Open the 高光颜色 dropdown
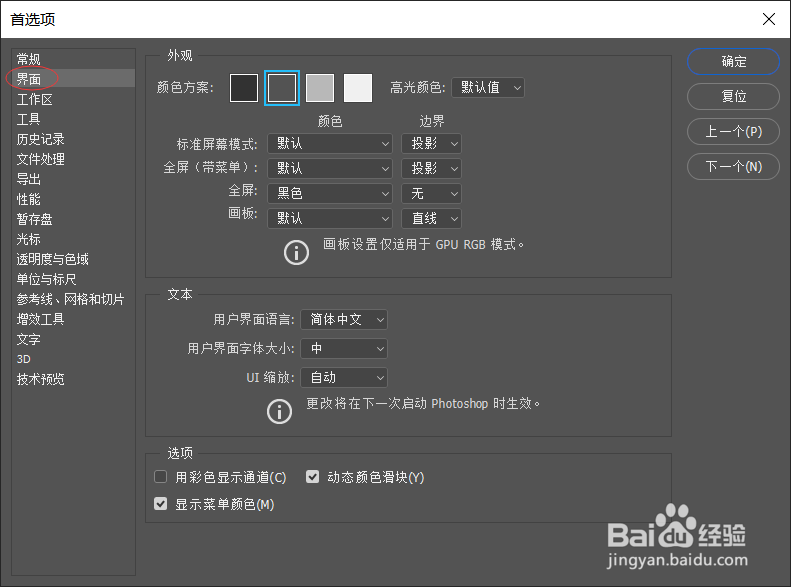Viewport: 791px width, 587px height. tap(488, 88)
